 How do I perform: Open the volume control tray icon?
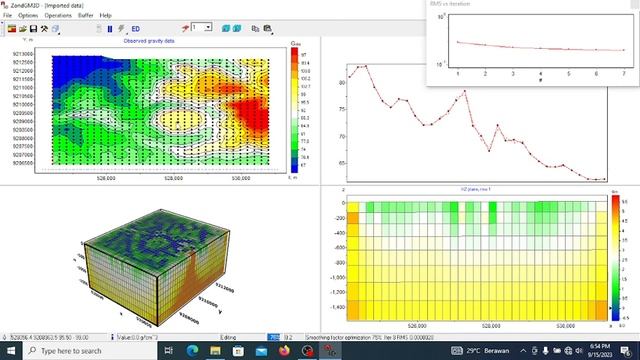(579, 351)
